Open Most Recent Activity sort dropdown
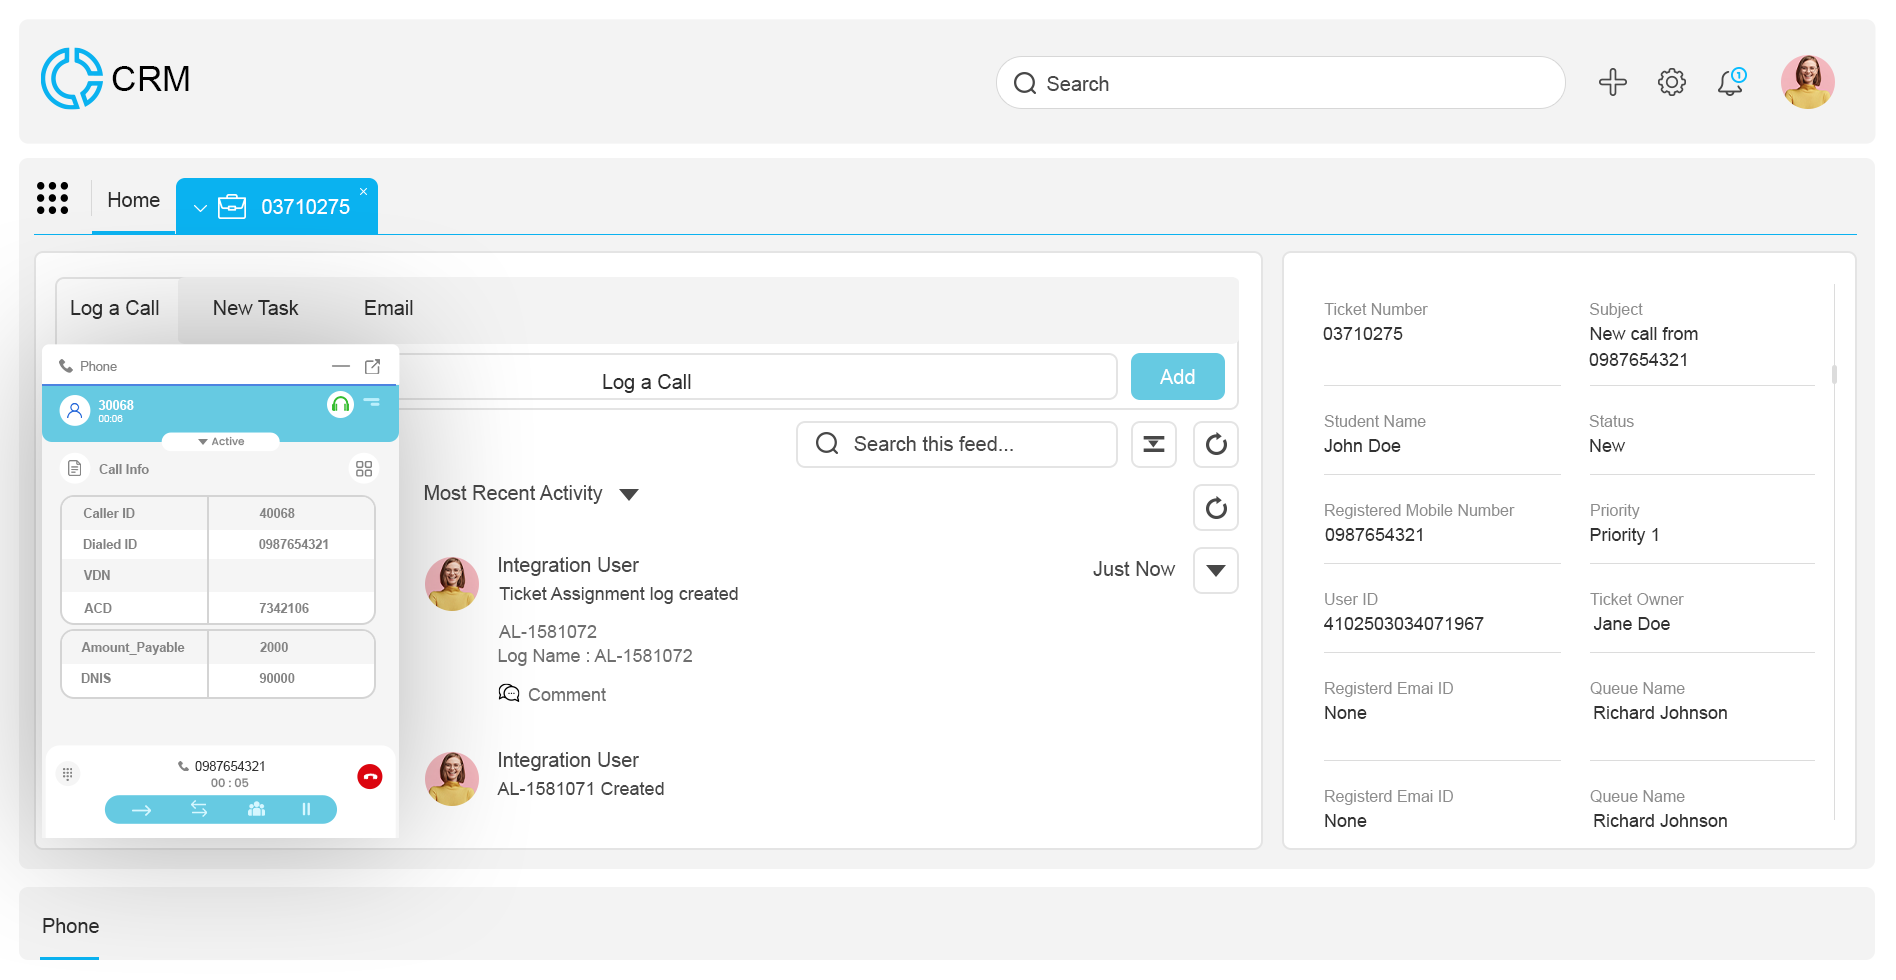 click(629, 494)
